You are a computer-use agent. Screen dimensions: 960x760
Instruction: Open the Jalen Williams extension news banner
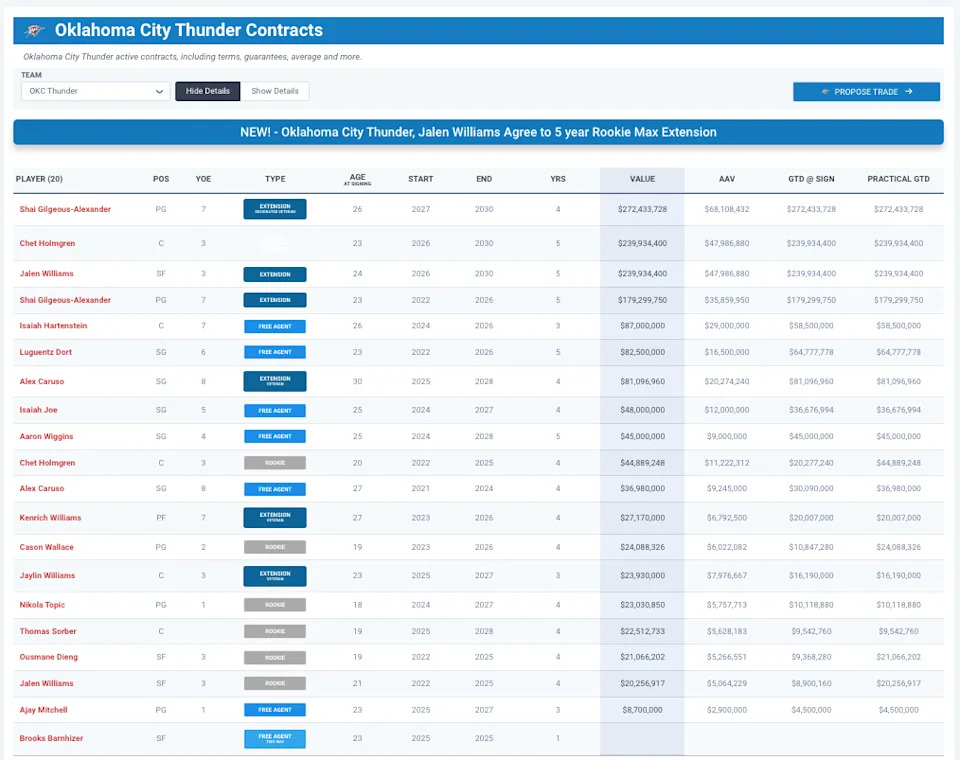(477, 131)
